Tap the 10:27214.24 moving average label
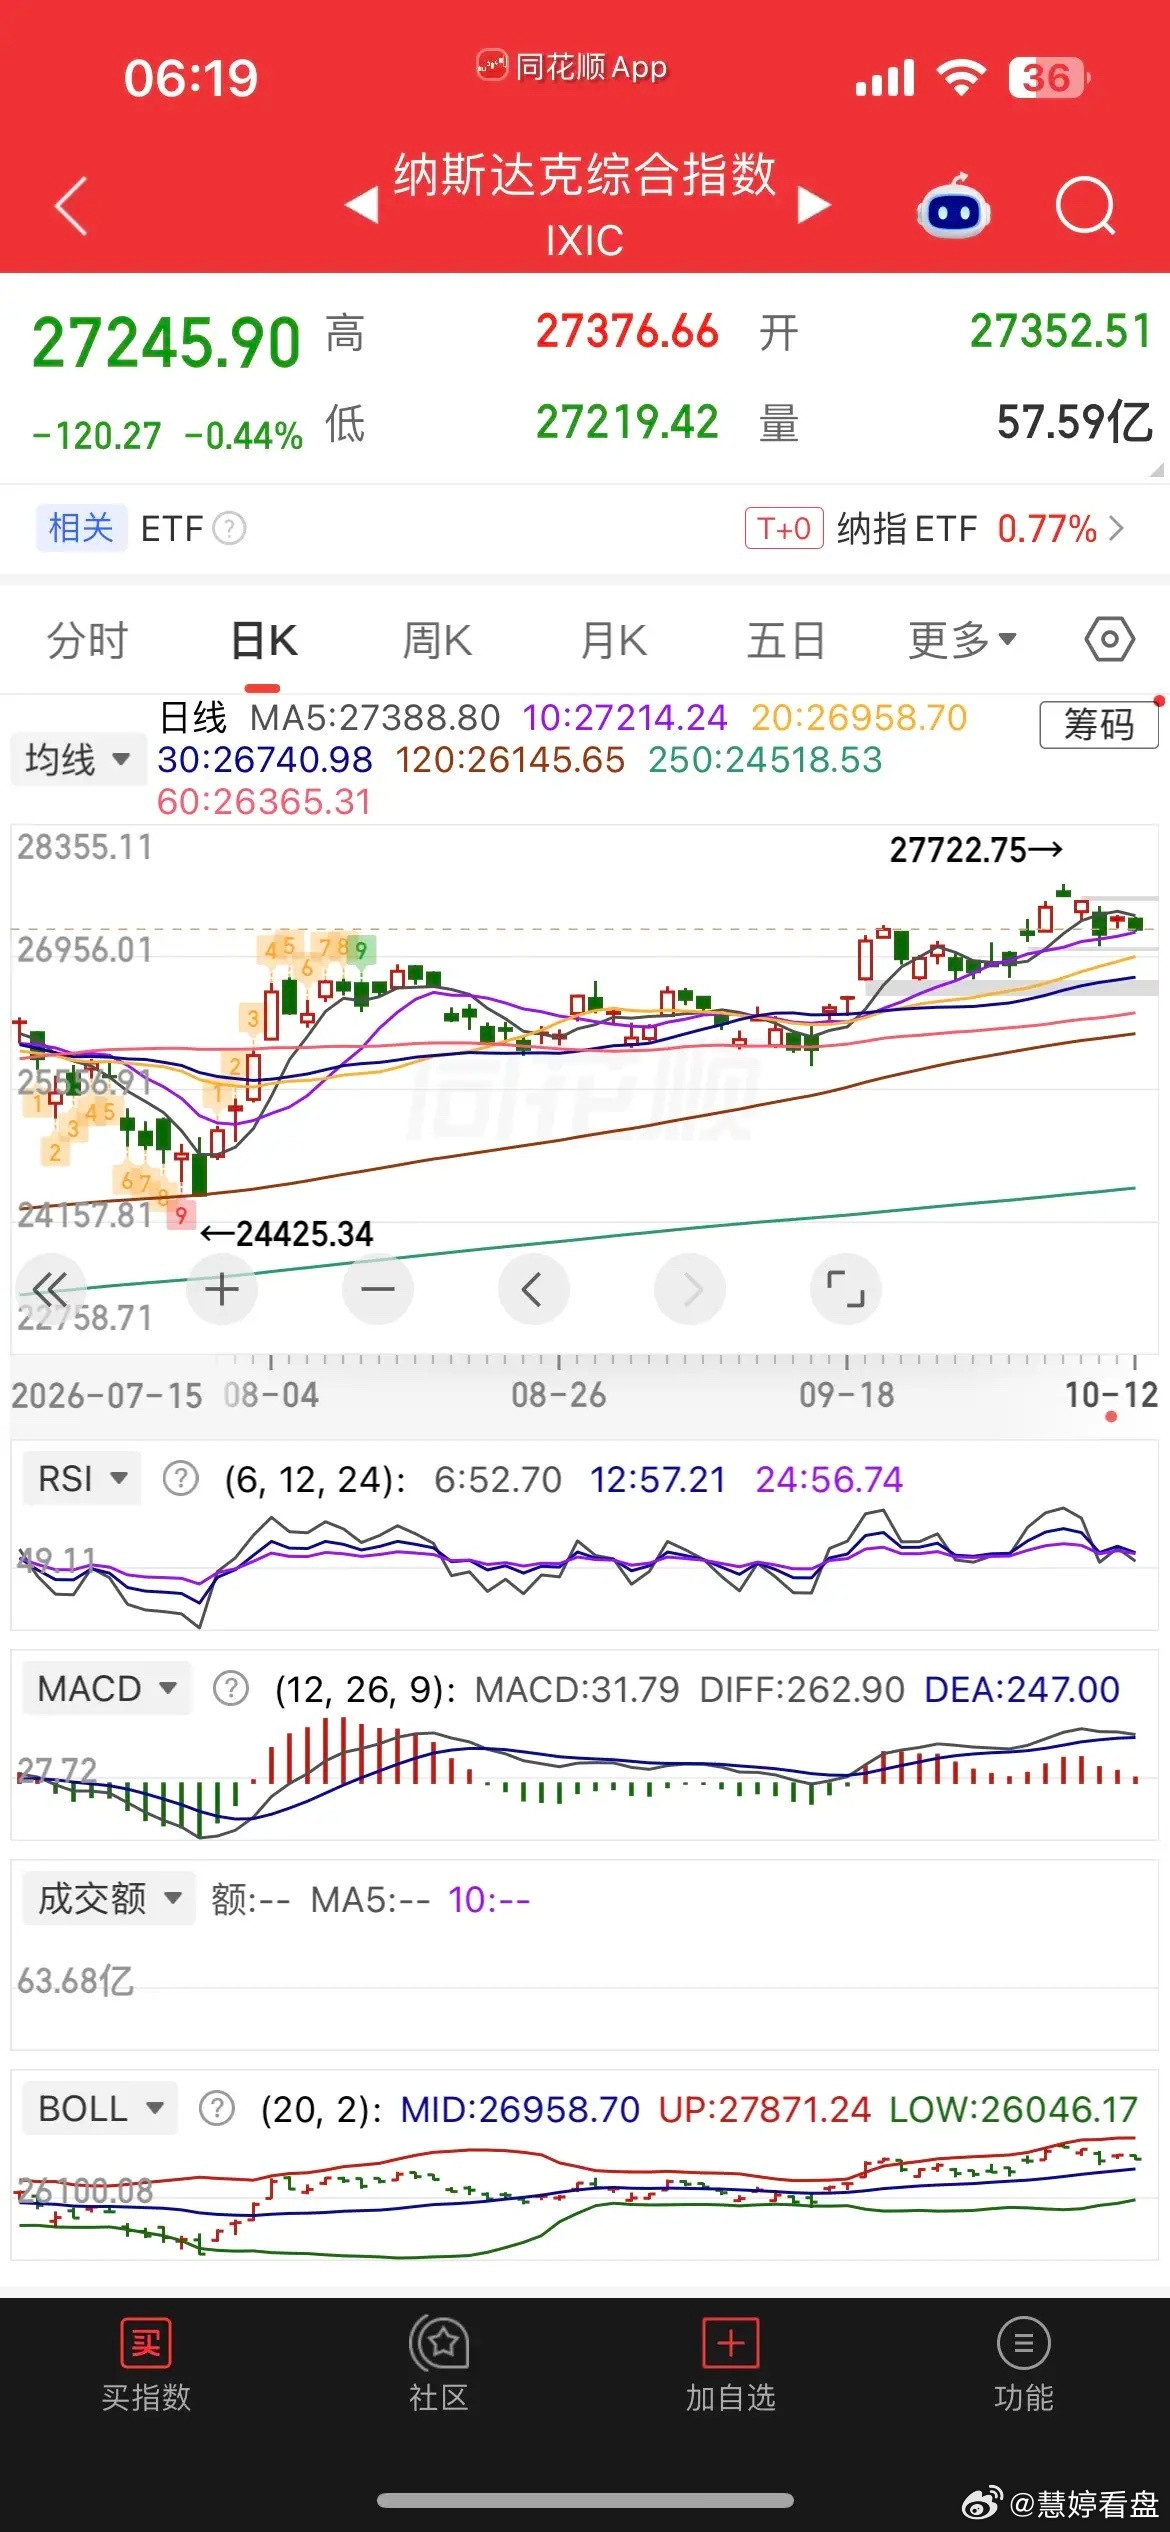 click(x=624, y=718)
